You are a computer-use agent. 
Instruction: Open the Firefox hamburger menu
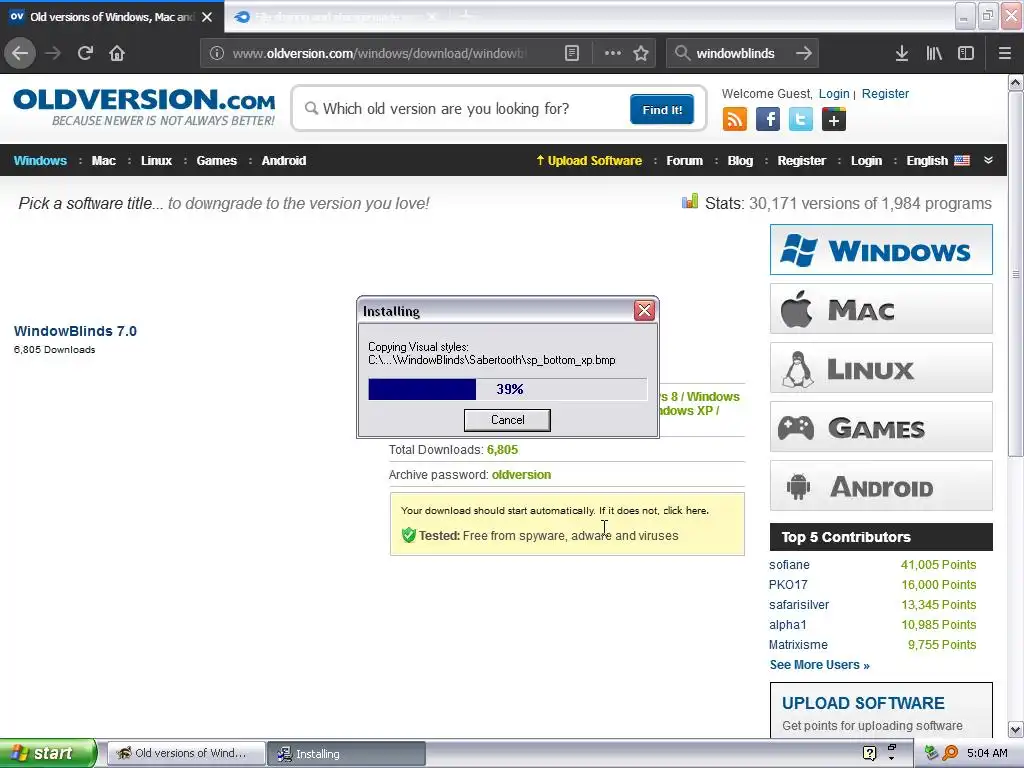pyautogui.click(x=1004, y=53)
